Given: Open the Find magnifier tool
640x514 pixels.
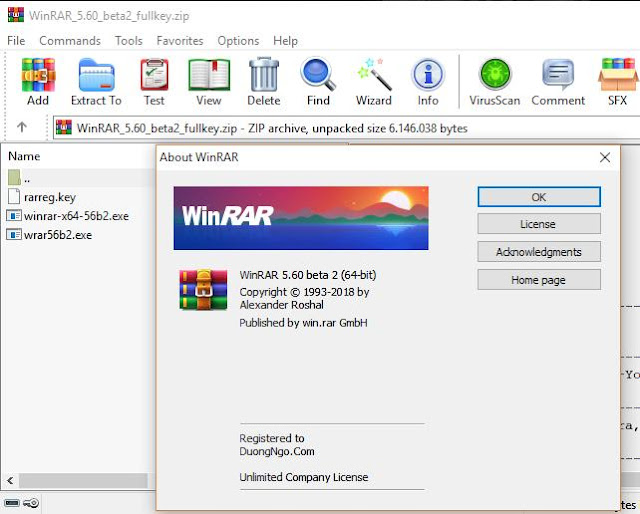Looking at the screenshot, I should click(x=318, y=75).
